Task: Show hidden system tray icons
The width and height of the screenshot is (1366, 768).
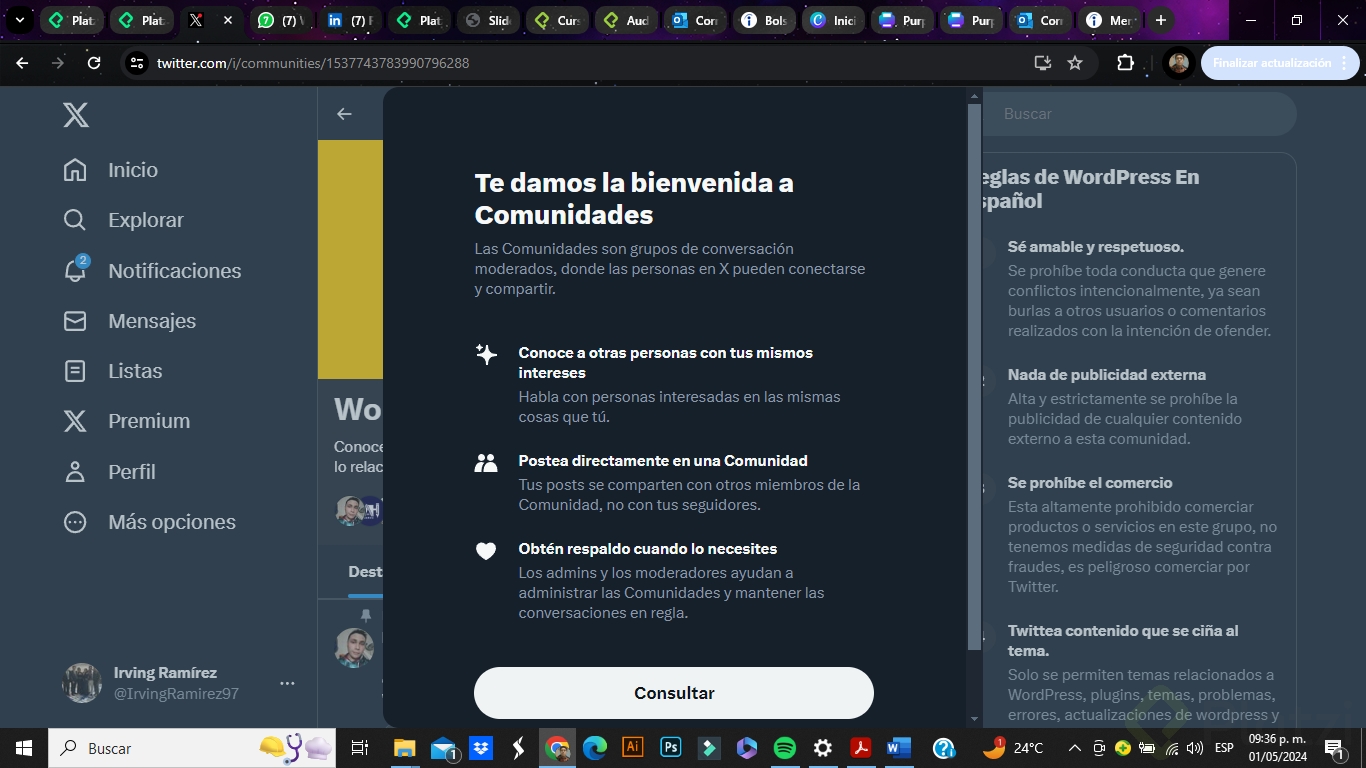Action: coord(1075,748)
